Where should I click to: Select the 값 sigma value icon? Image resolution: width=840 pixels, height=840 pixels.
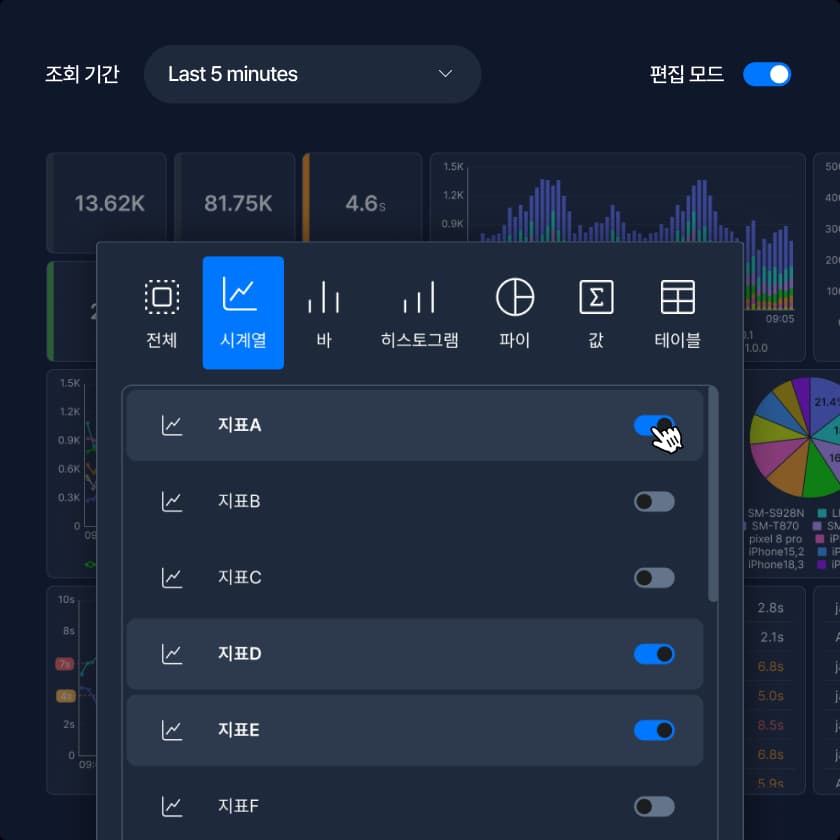(596, 298)
